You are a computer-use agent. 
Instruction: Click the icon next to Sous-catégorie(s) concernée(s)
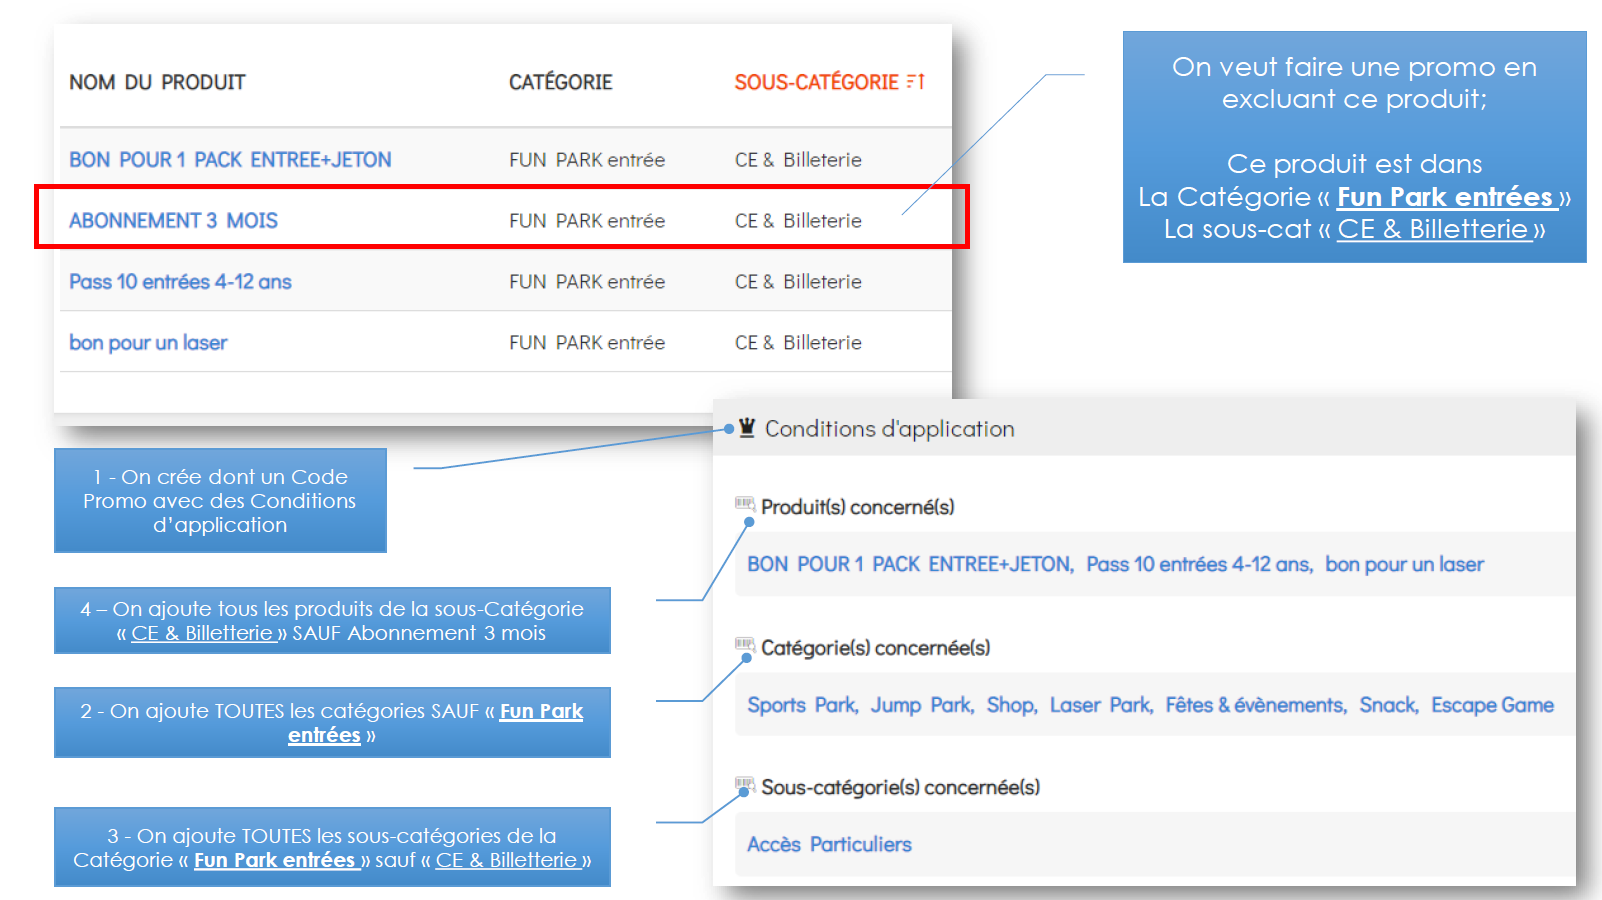click(744, 784)
